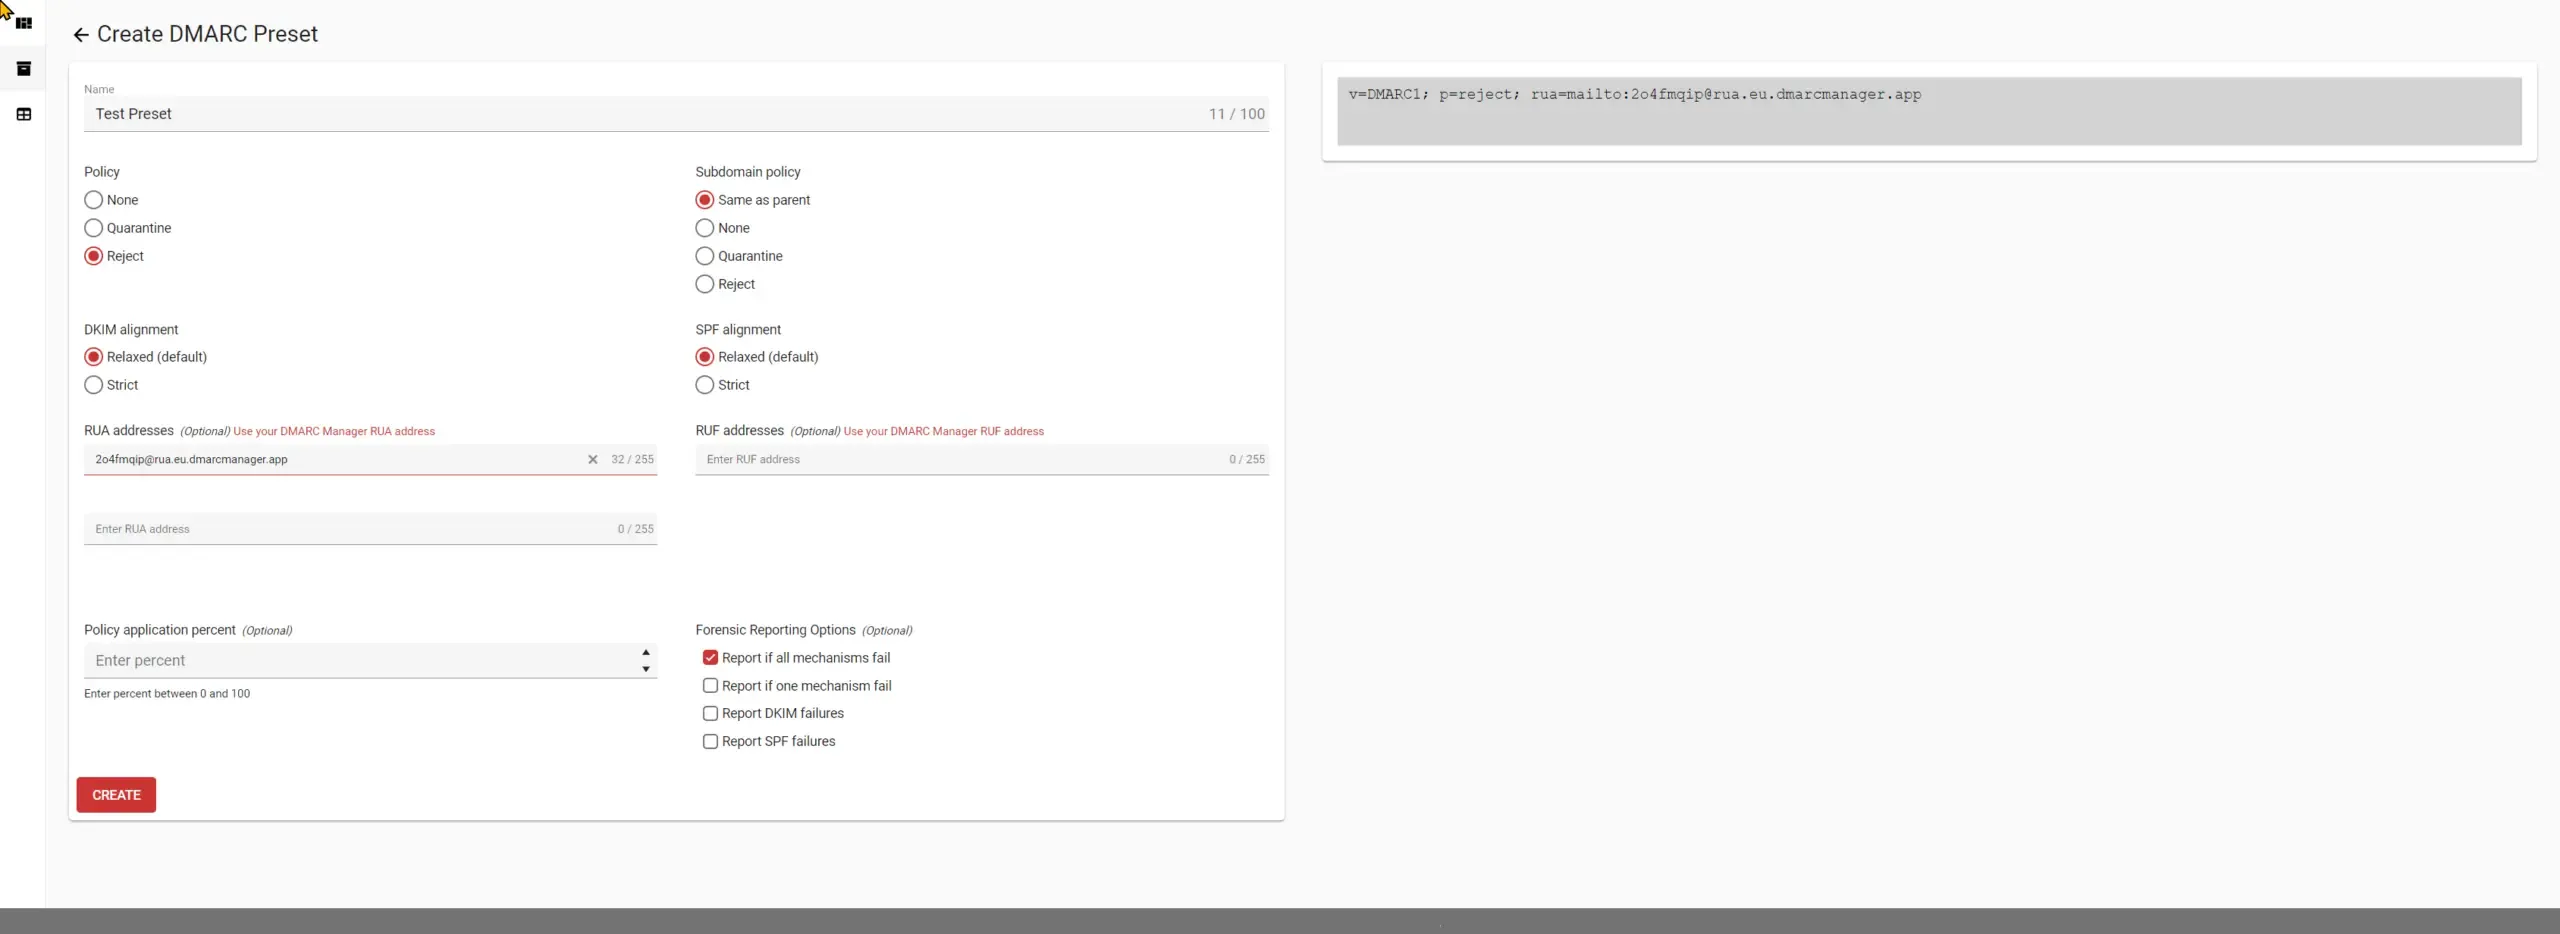Enable Report if one mechanism fail

pyautogui.click(x=710, y=685)
